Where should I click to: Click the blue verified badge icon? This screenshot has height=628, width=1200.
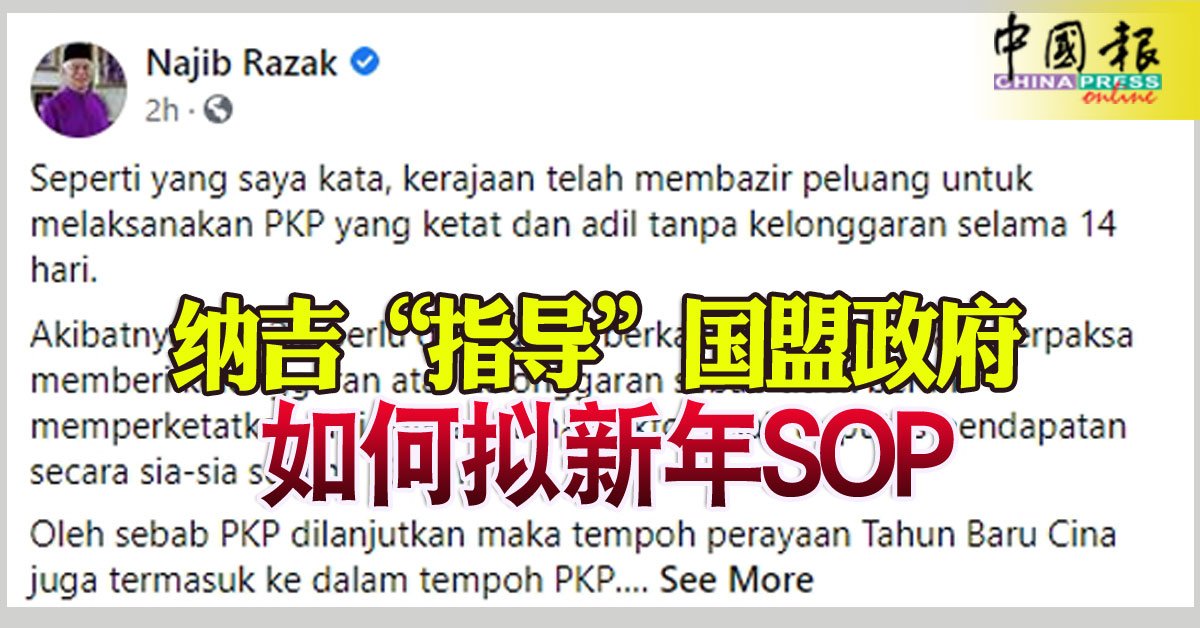[x=366, y=63]
